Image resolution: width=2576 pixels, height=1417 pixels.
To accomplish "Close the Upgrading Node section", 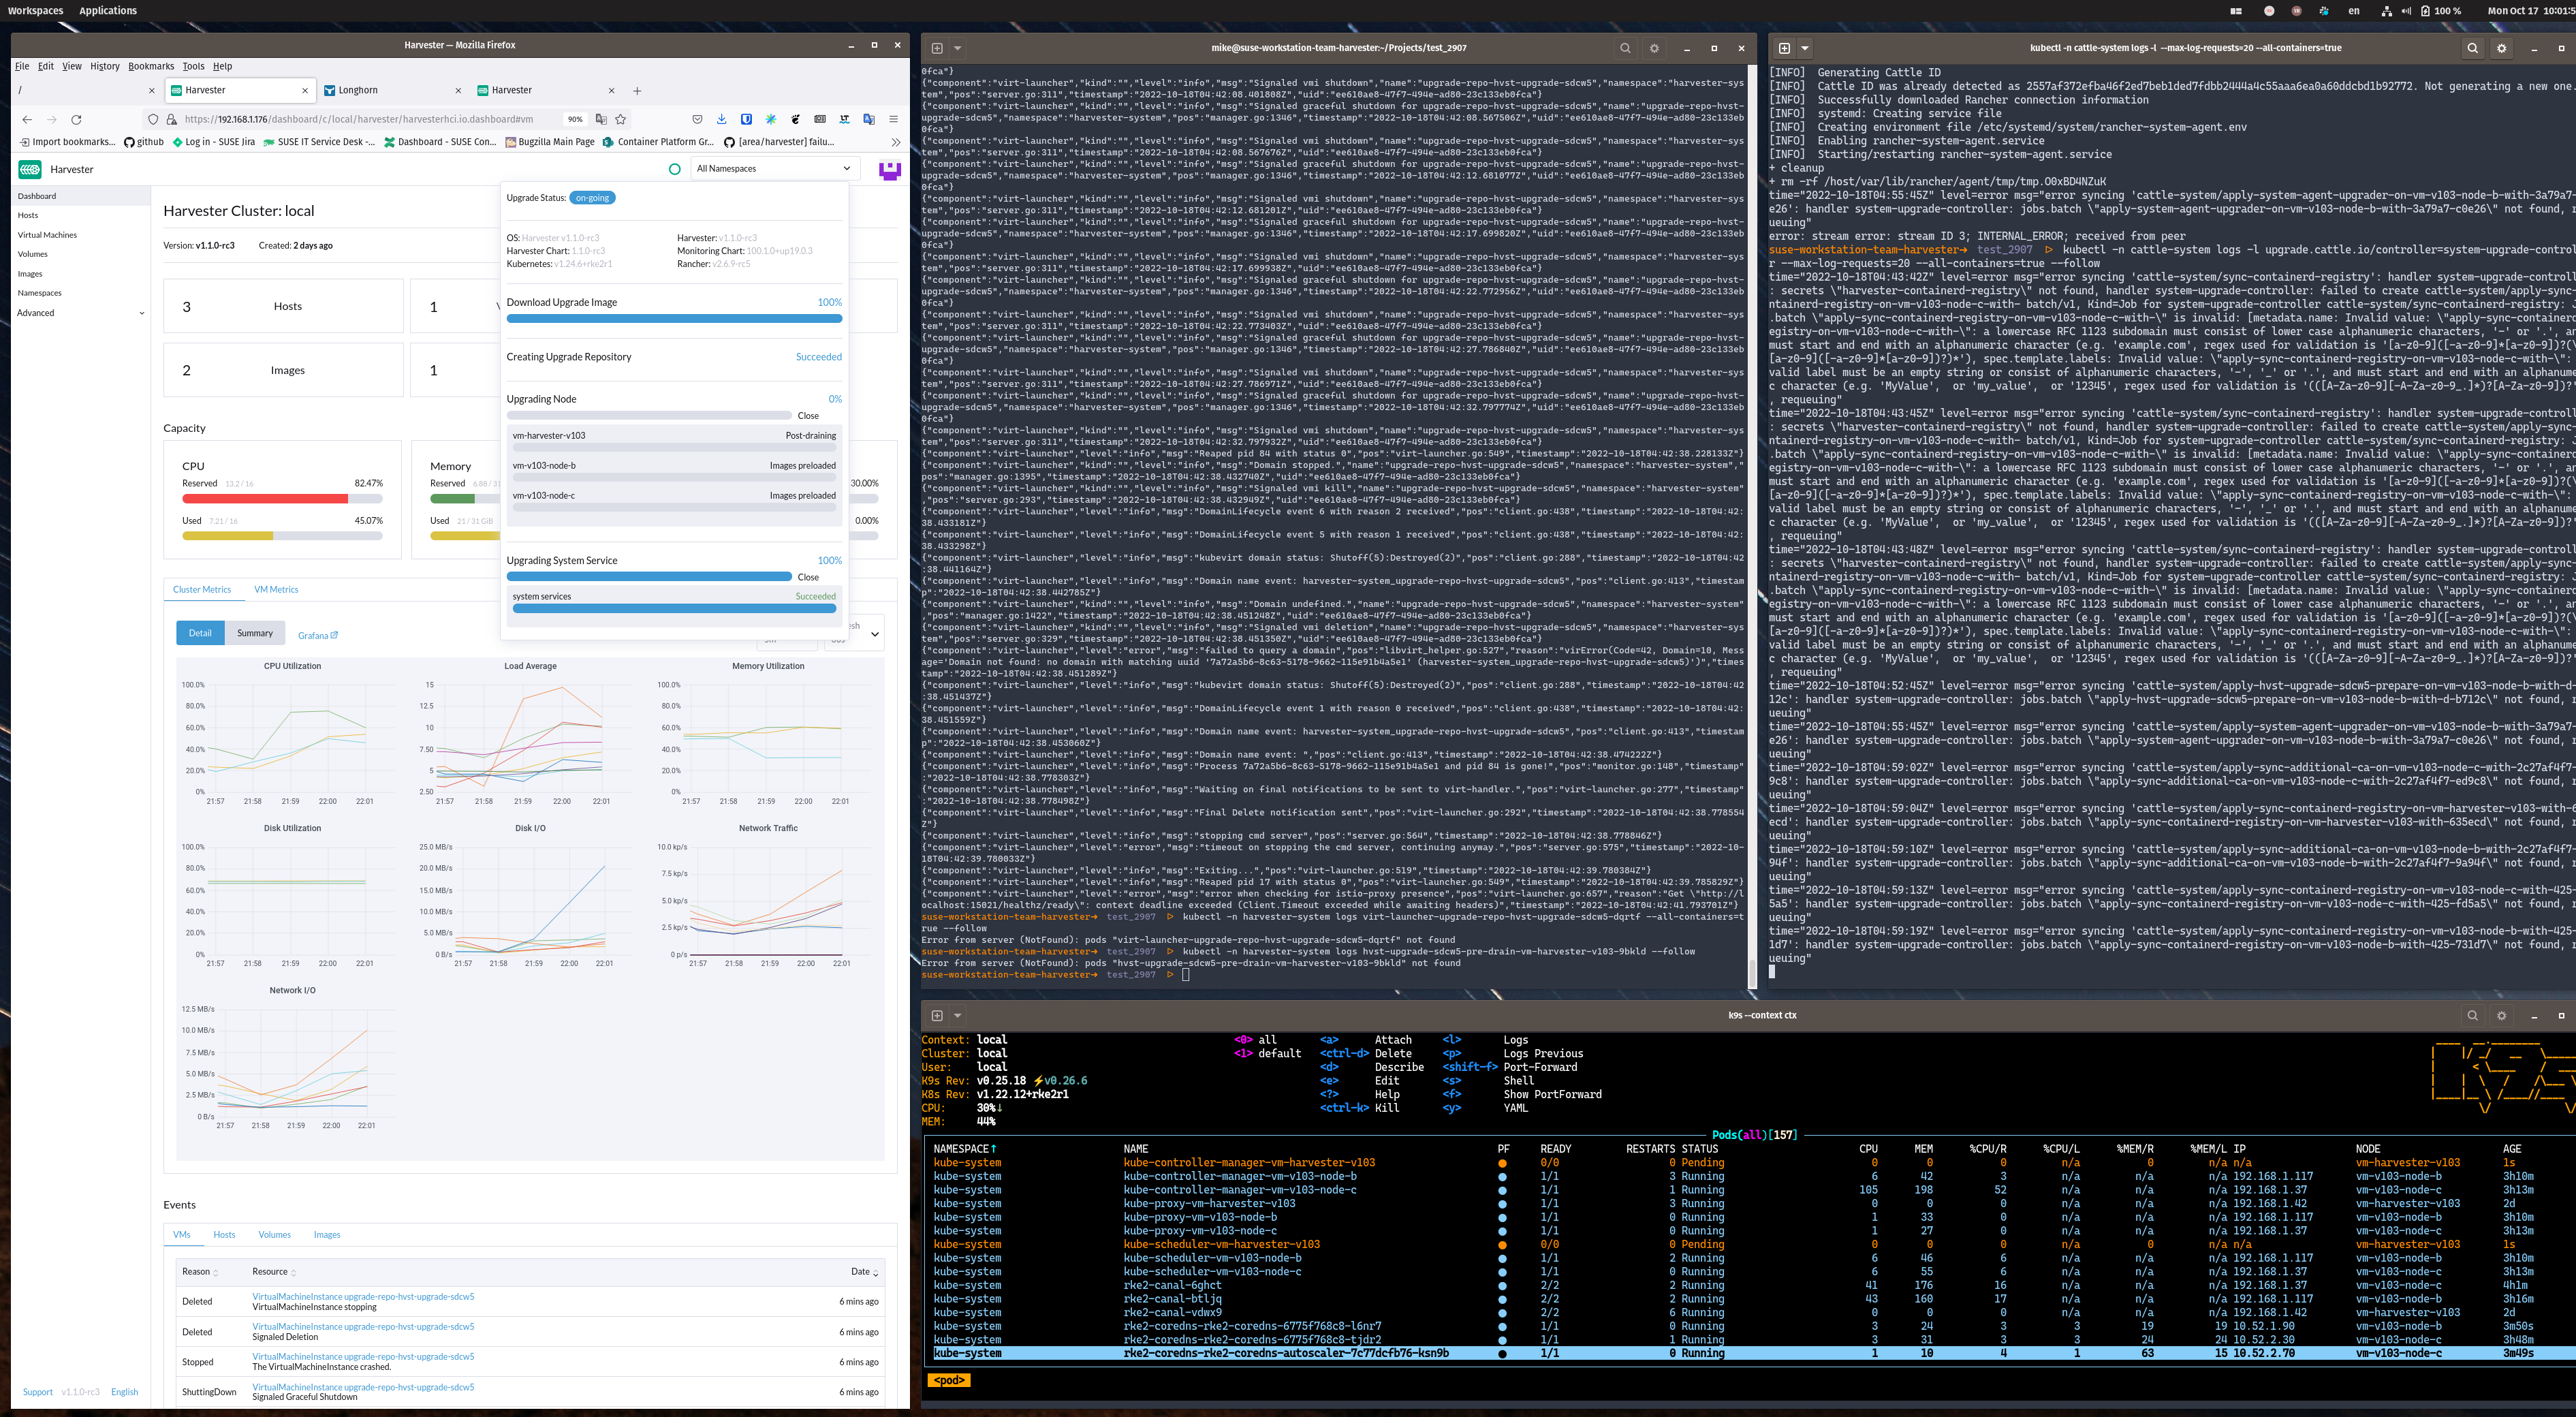I will click(808, 415).
